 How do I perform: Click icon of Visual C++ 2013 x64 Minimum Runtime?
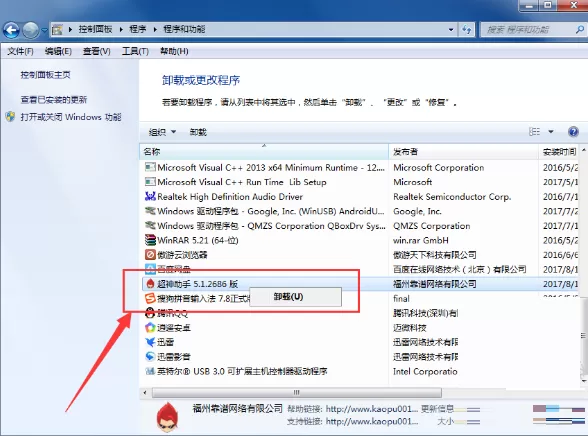click(x=150, y=167)
